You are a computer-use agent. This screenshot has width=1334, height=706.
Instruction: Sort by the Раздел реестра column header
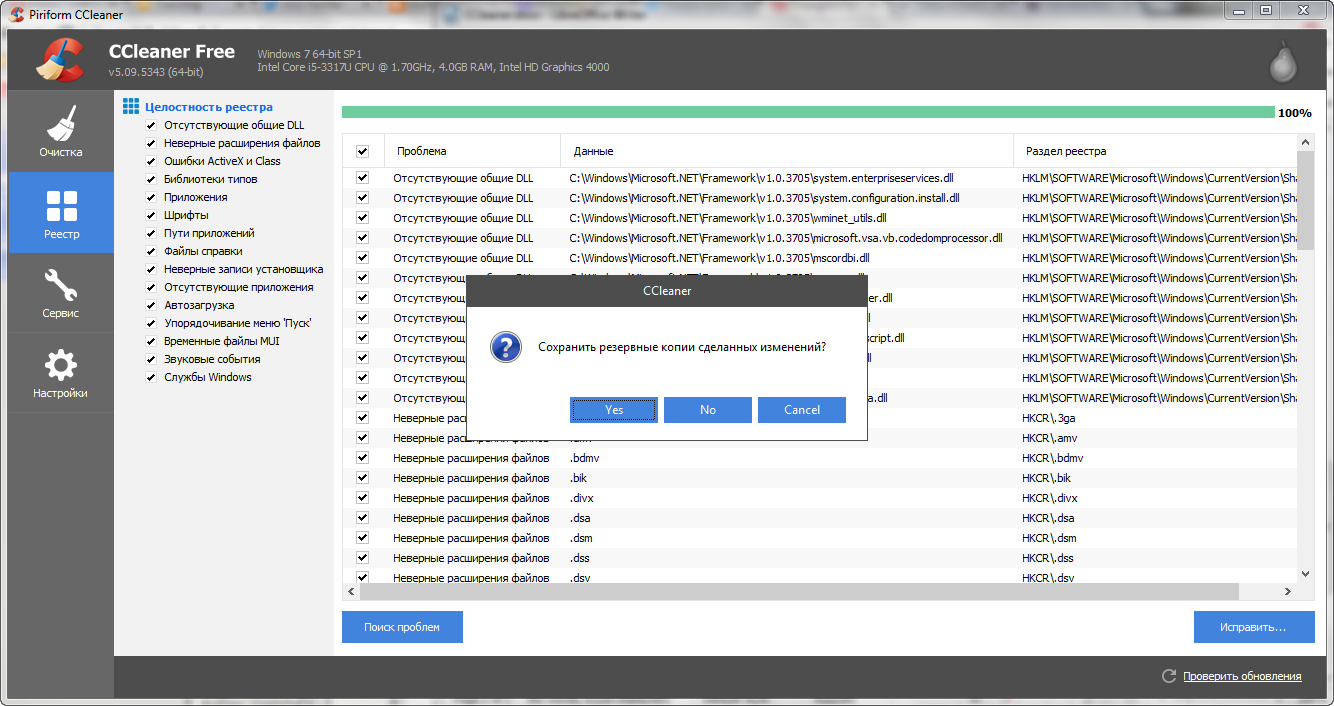pos(1155,151)
